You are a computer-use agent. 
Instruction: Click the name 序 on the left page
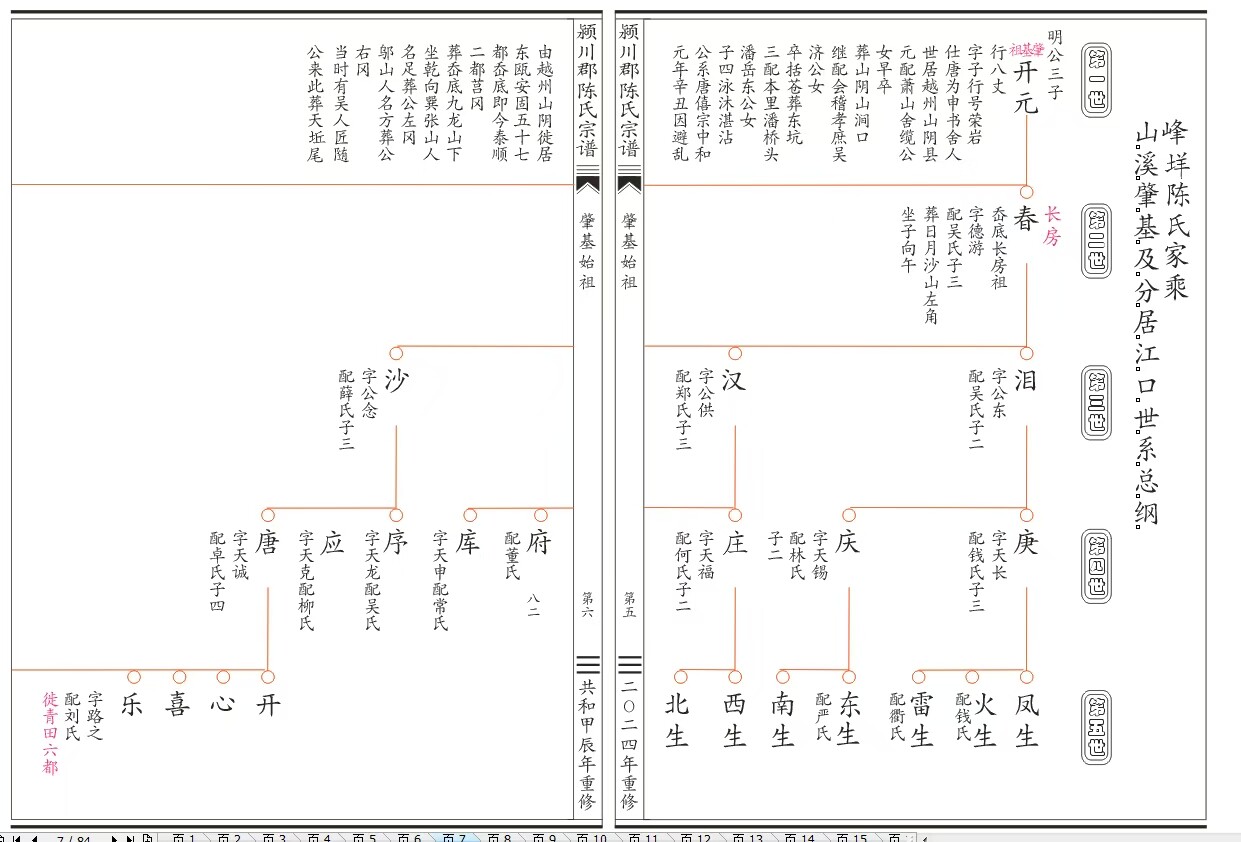pos(396,543)
